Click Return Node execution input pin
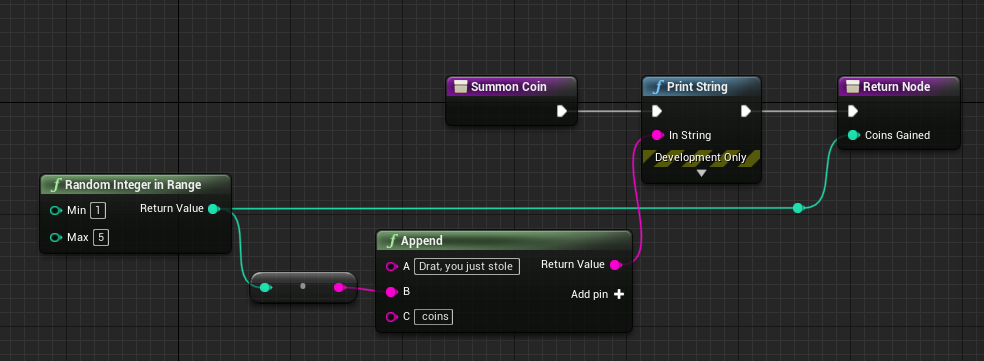 pyautogui.click(x=852, y=111)
